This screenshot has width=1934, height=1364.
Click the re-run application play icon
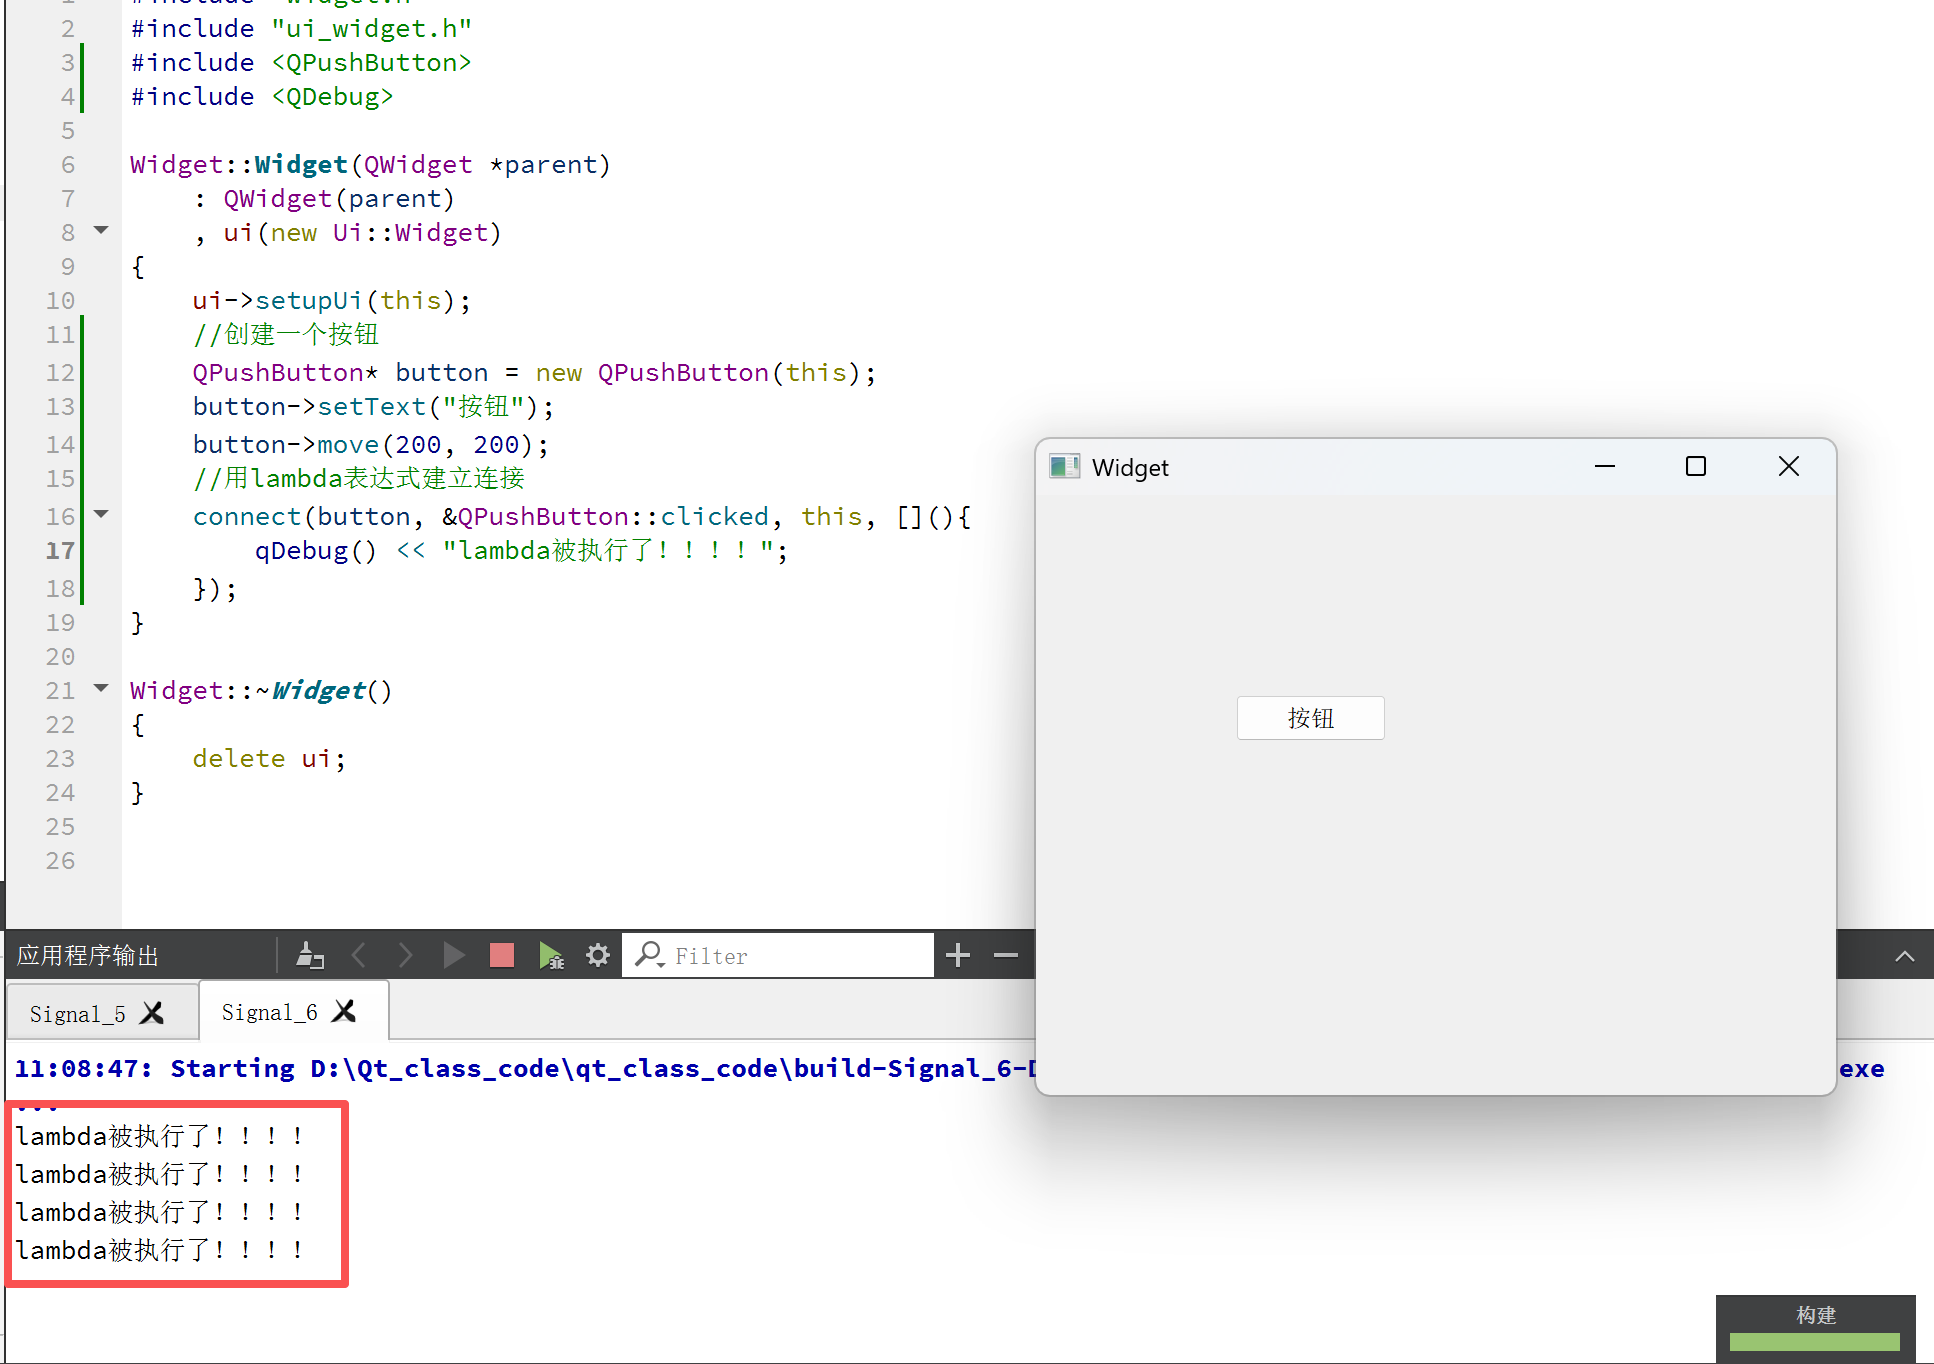point(453,956)
